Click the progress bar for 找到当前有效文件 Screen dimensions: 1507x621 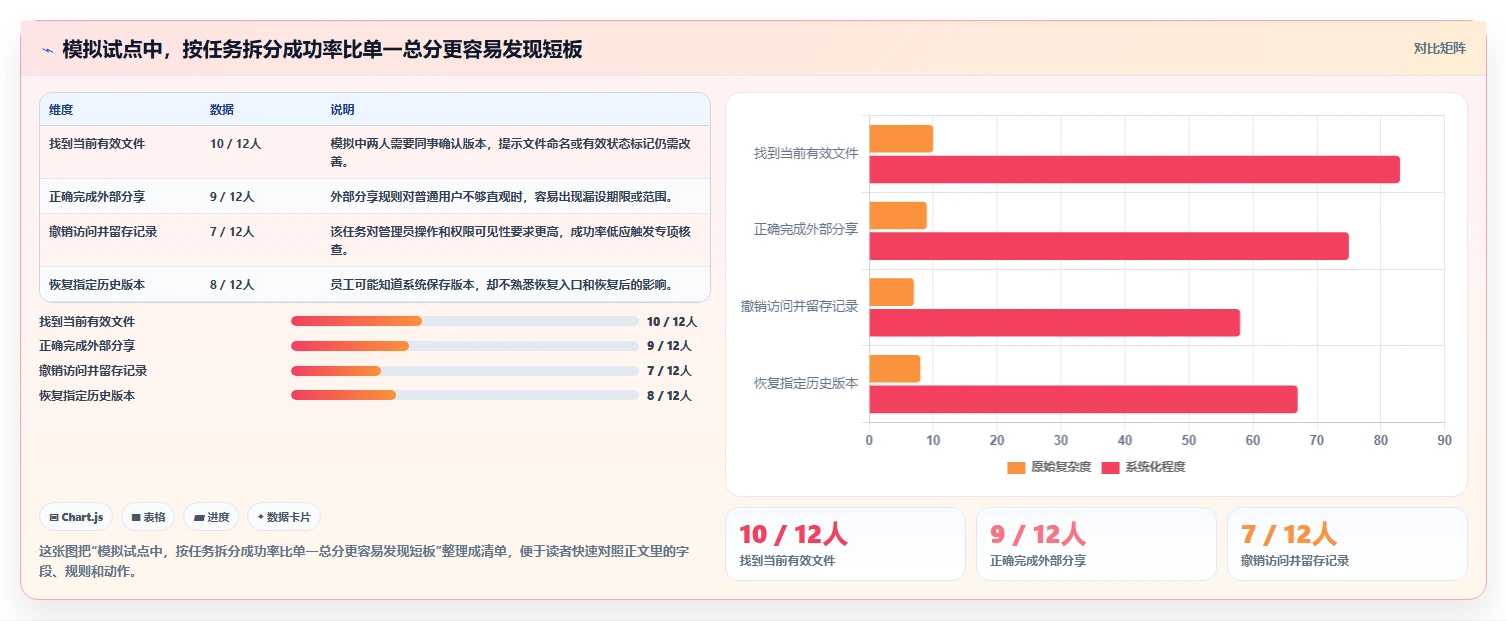point(464,321)
